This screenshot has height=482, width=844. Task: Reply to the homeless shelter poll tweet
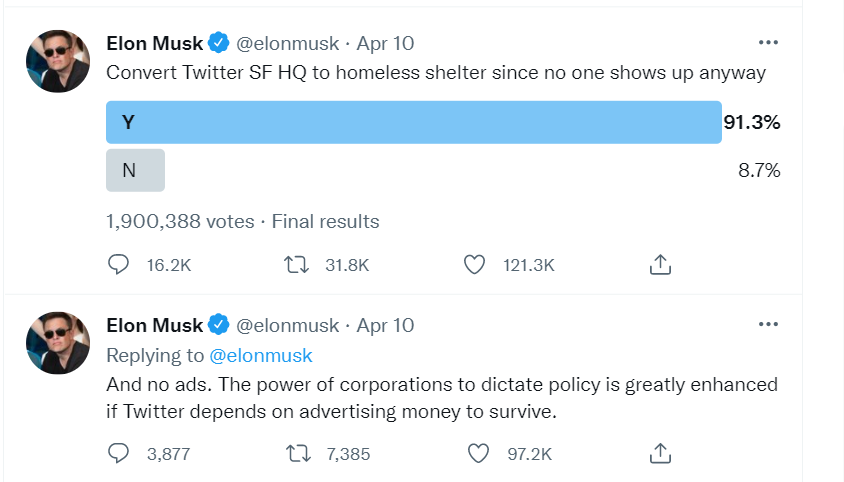coord(119,264)
